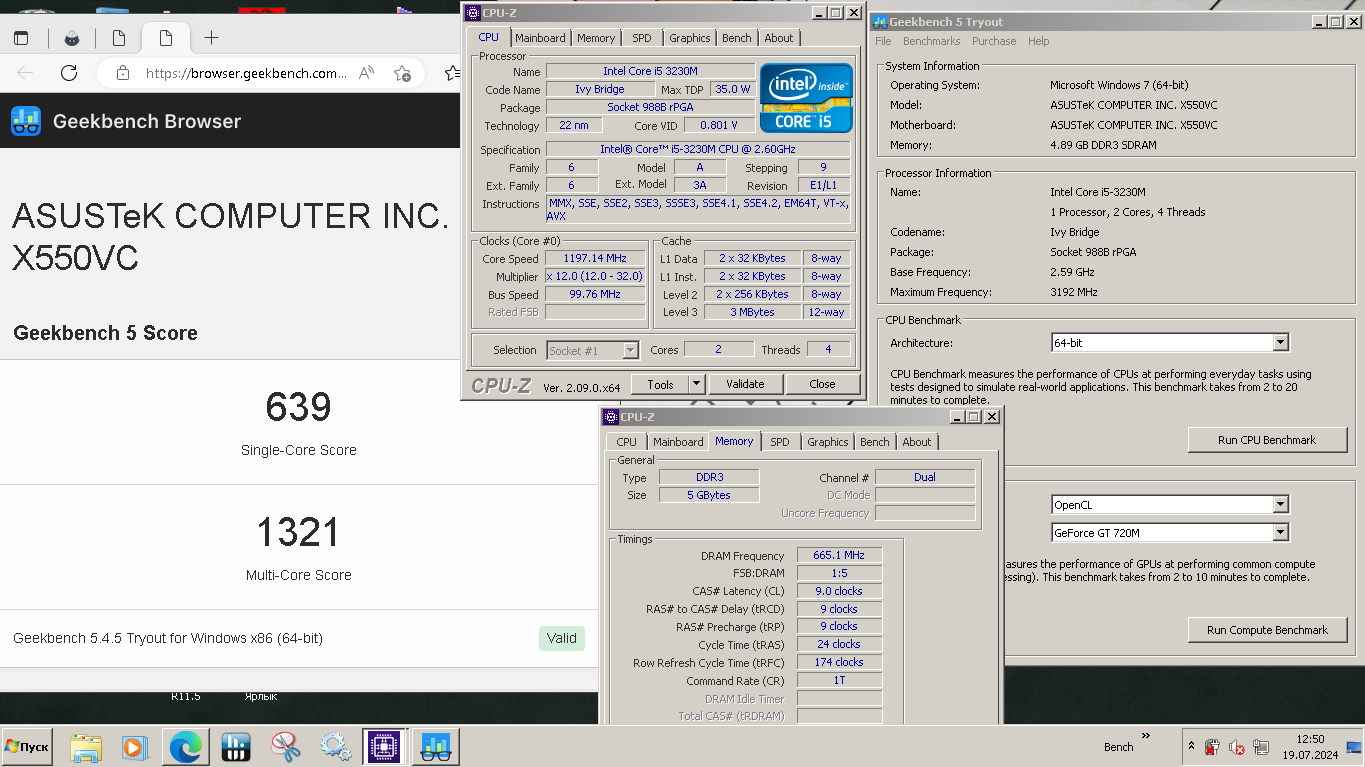View site security lock info
The height and width of the screenshot is (767, 1365).
tap(123, 73)
